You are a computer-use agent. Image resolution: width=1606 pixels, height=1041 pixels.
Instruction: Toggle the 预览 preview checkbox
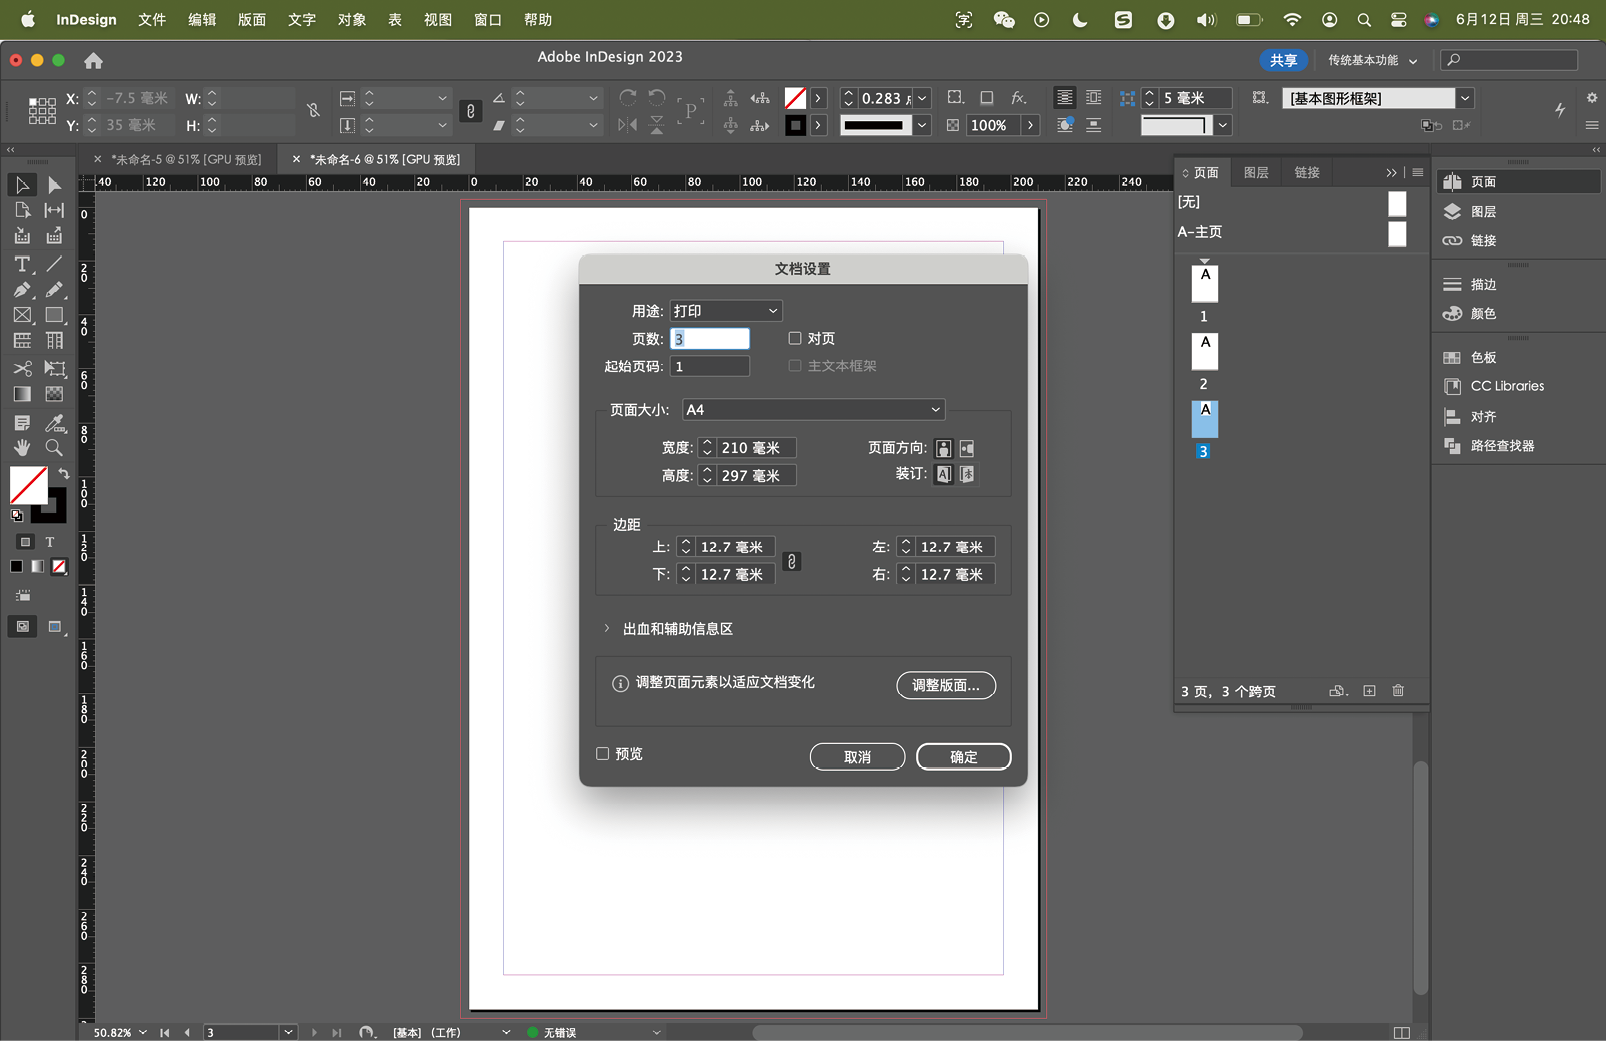603,754
